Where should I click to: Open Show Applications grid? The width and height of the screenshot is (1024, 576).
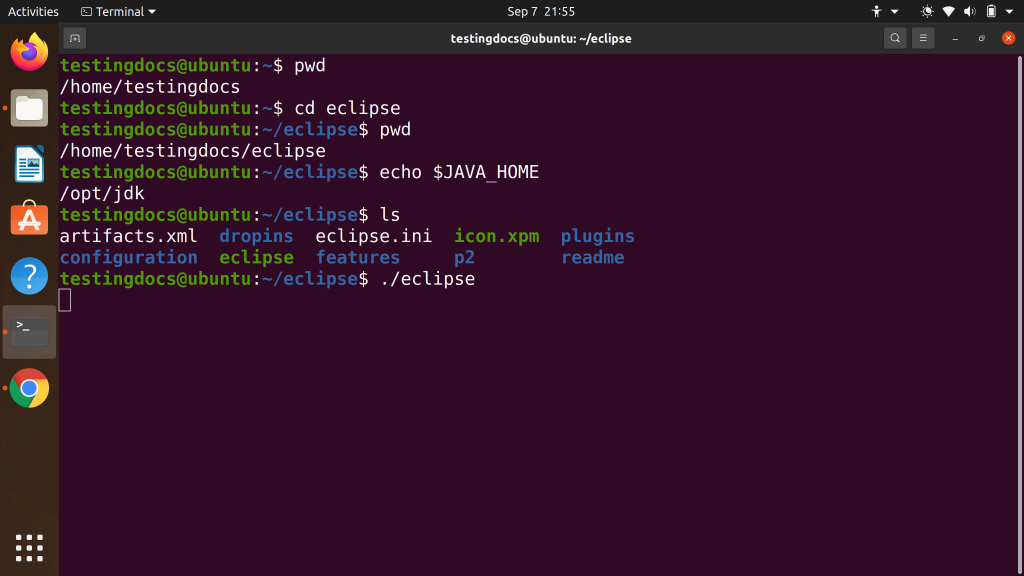tap(29, 547)
